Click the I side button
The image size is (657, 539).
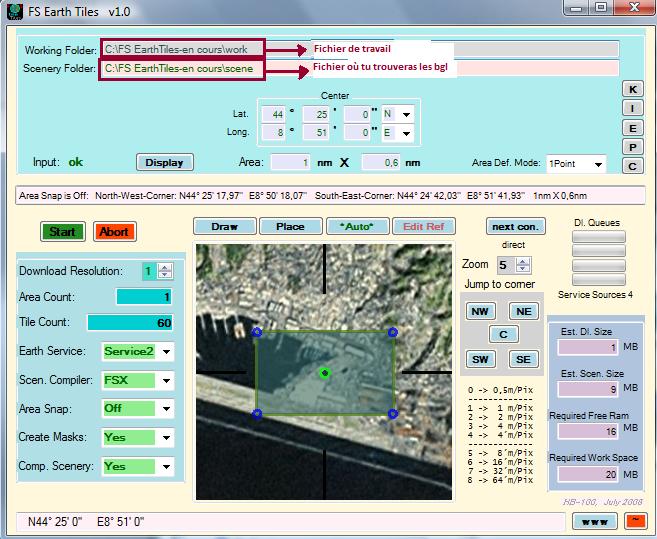coord(633,108)
